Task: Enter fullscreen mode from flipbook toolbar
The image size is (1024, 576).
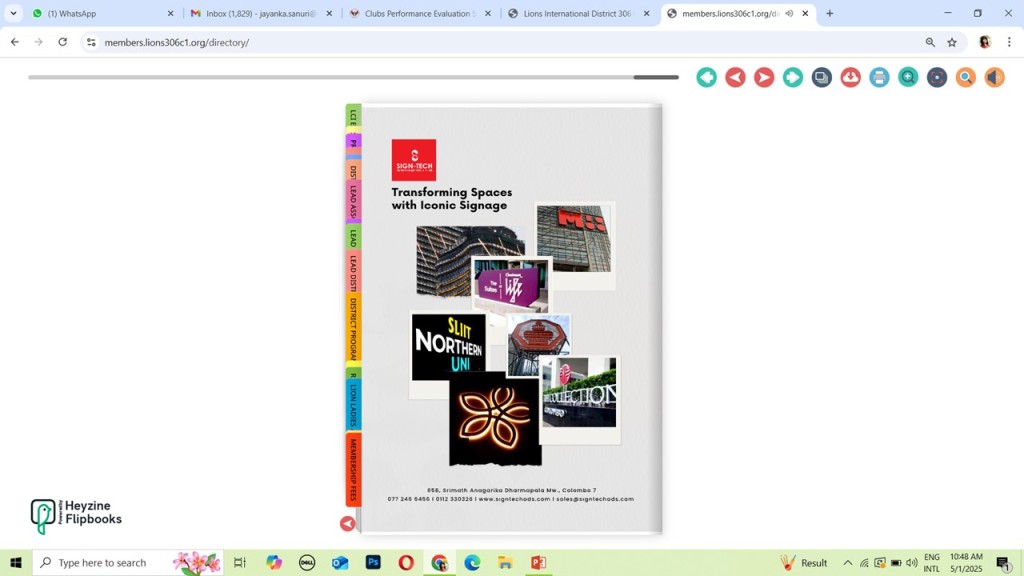Action: 936,77
